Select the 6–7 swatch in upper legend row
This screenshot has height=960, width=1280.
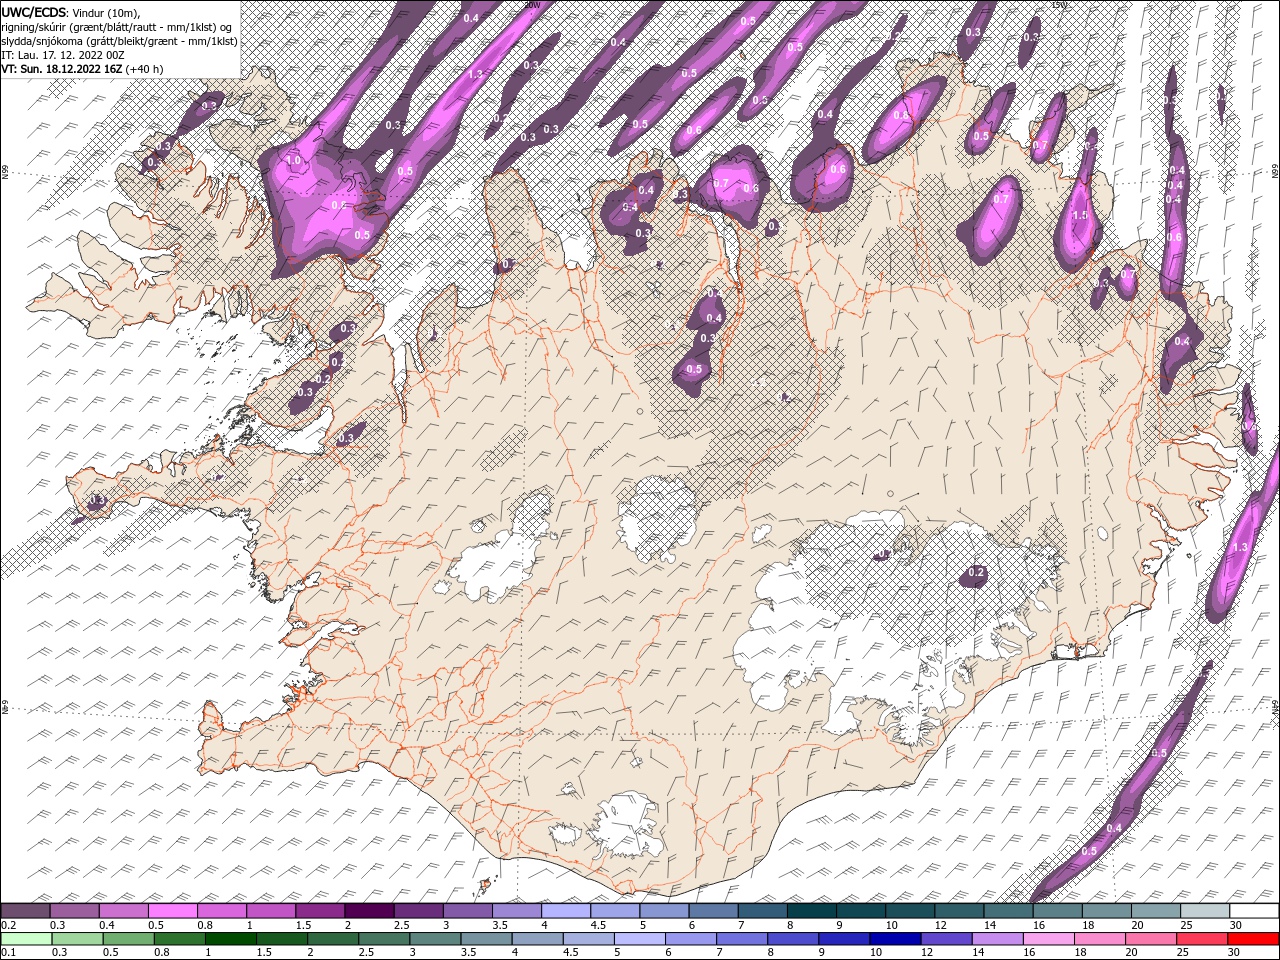pos(713,911)
